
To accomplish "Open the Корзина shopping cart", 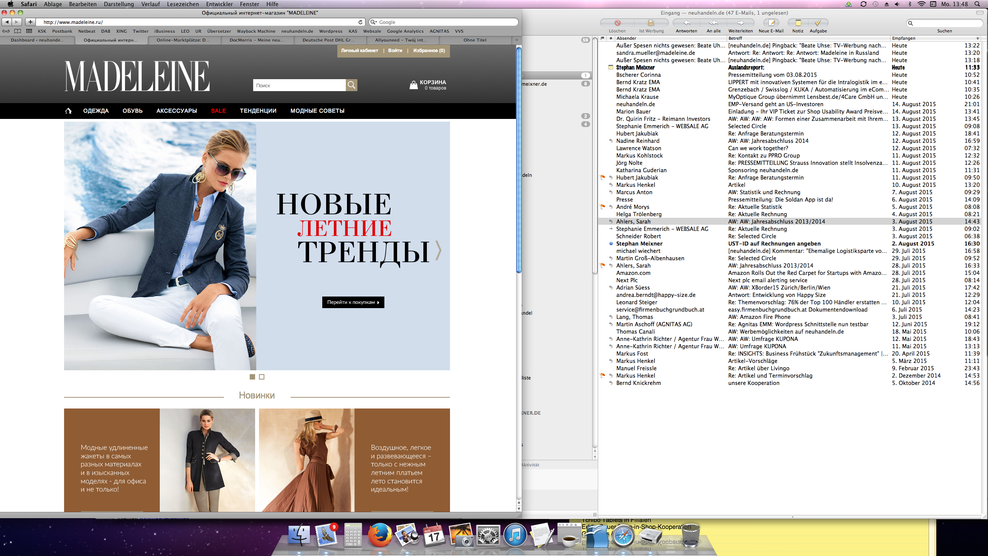I will (x=428, y=84).
